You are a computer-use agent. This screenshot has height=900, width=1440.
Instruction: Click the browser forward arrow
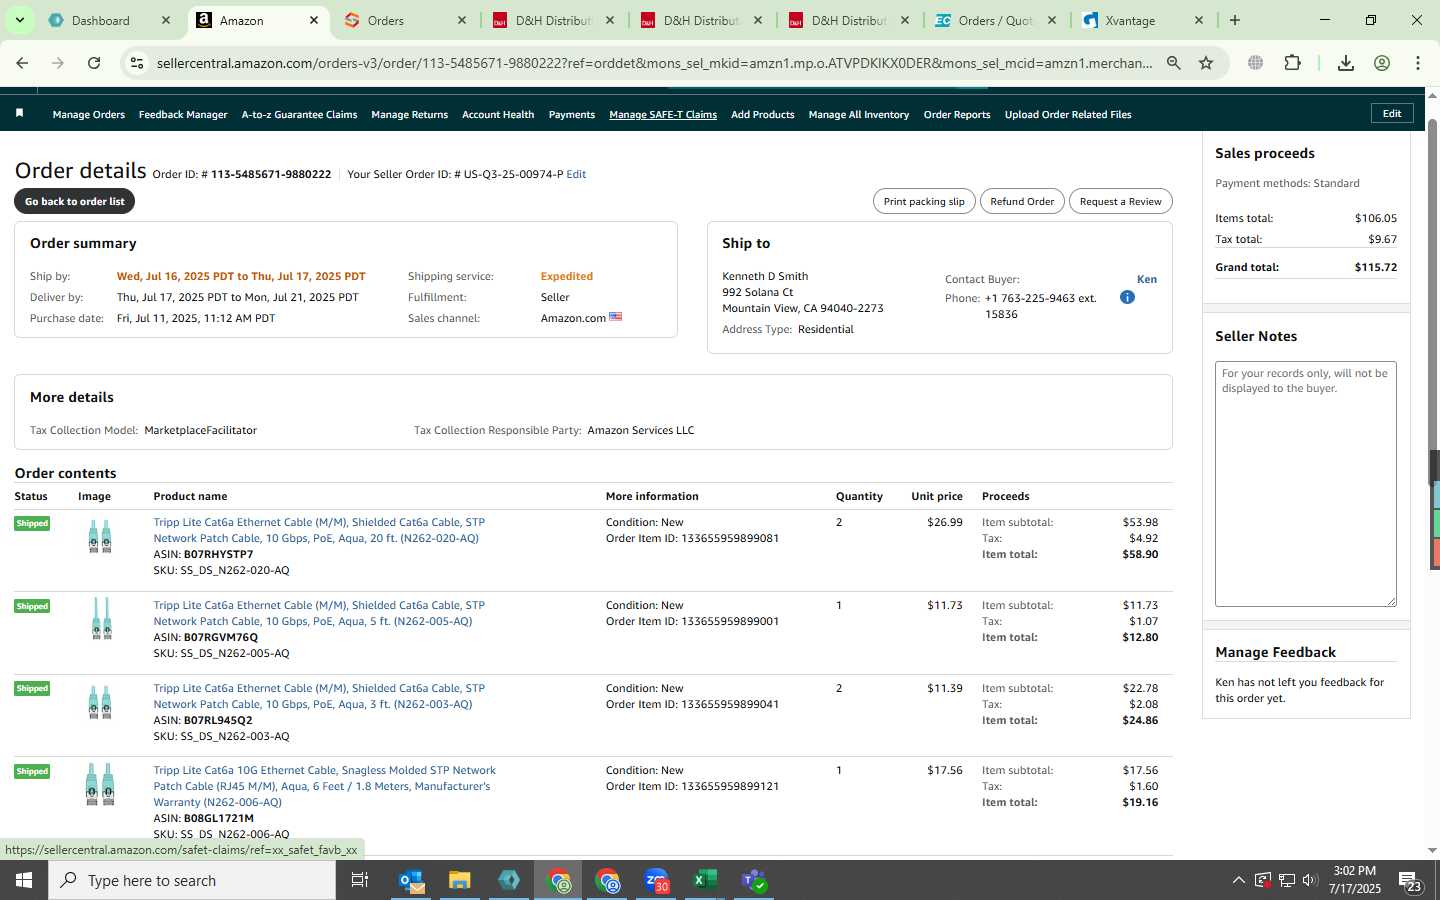click(x=58, y=63)
